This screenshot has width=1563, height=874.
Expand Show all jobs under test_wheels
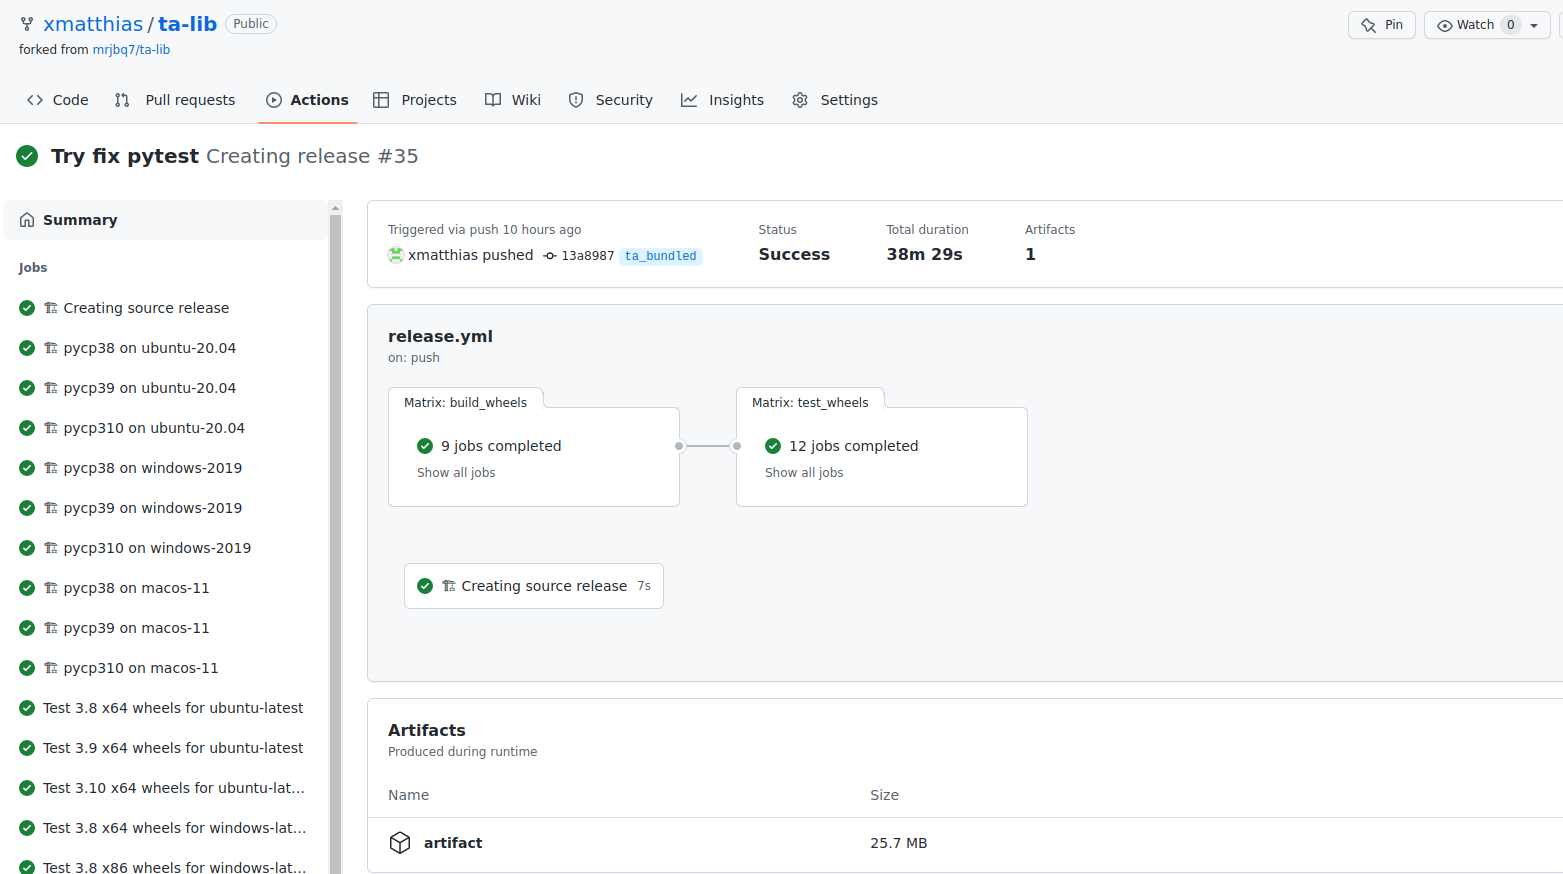tap(804, 473)
